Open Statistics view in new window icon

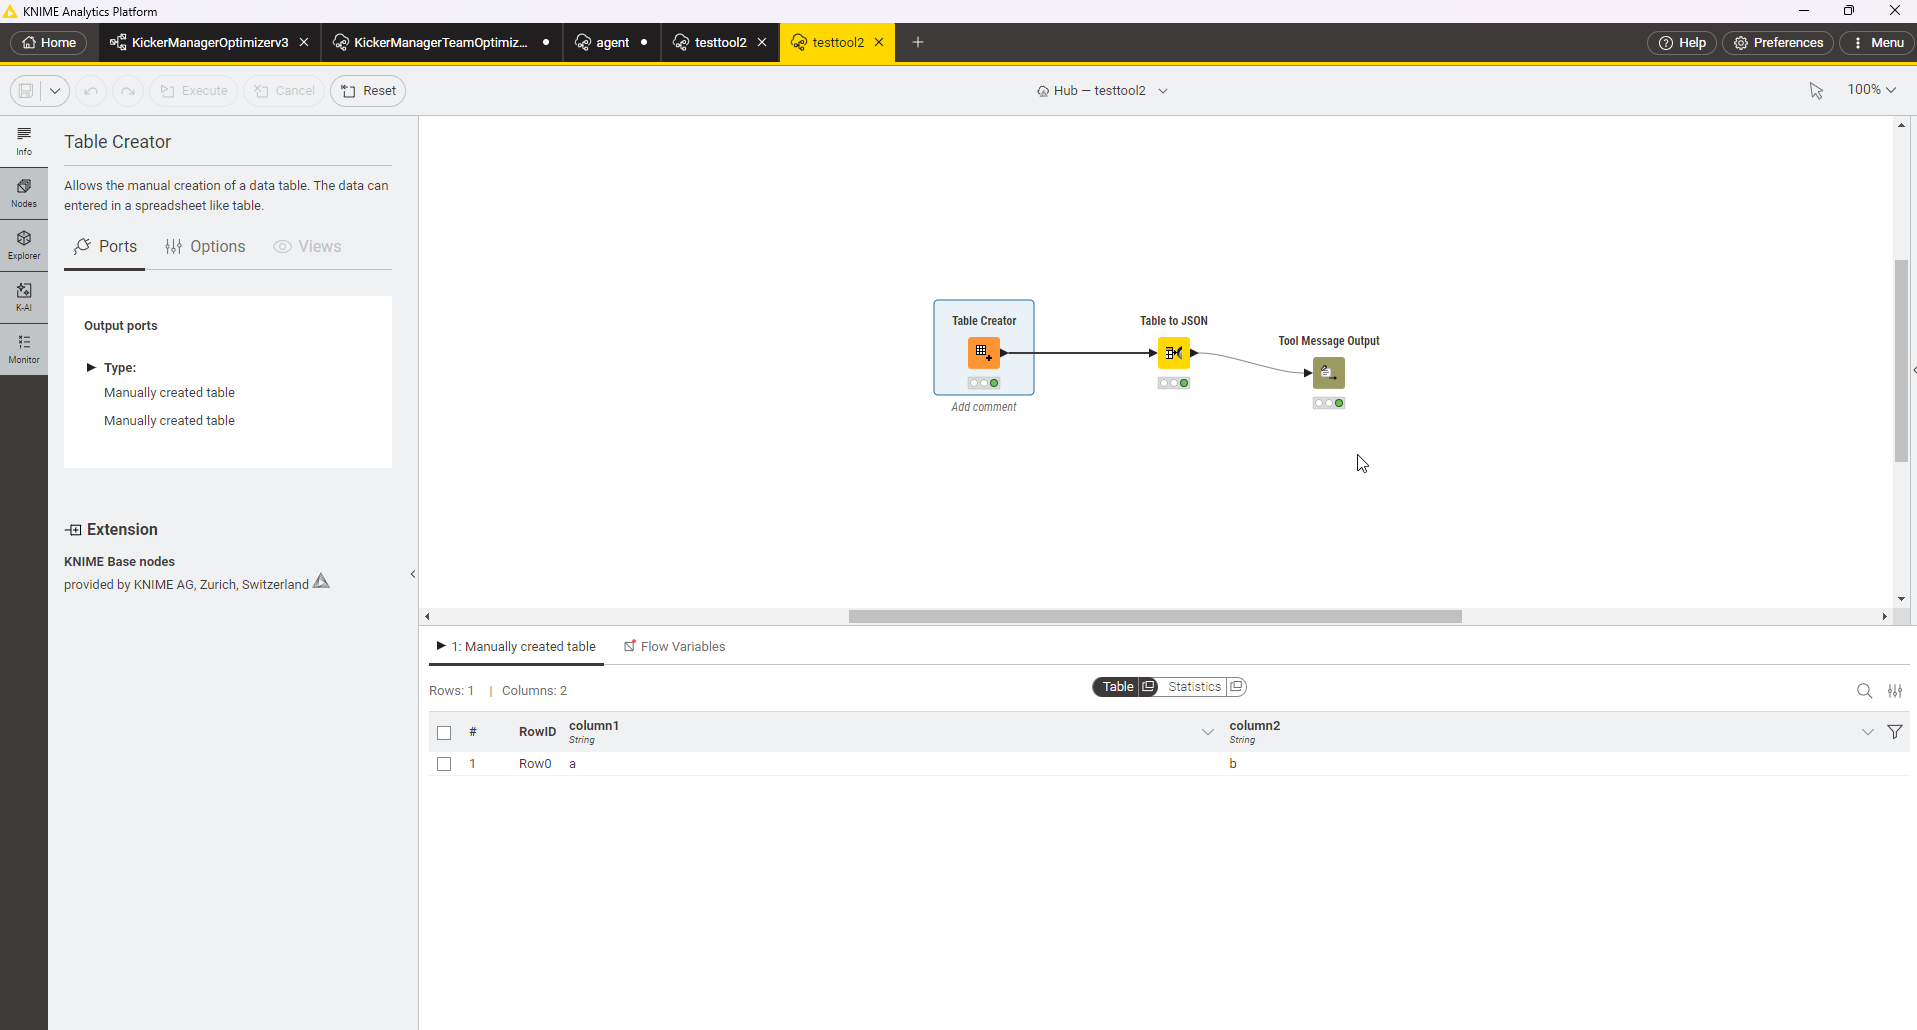click(x=1237, y=687)
